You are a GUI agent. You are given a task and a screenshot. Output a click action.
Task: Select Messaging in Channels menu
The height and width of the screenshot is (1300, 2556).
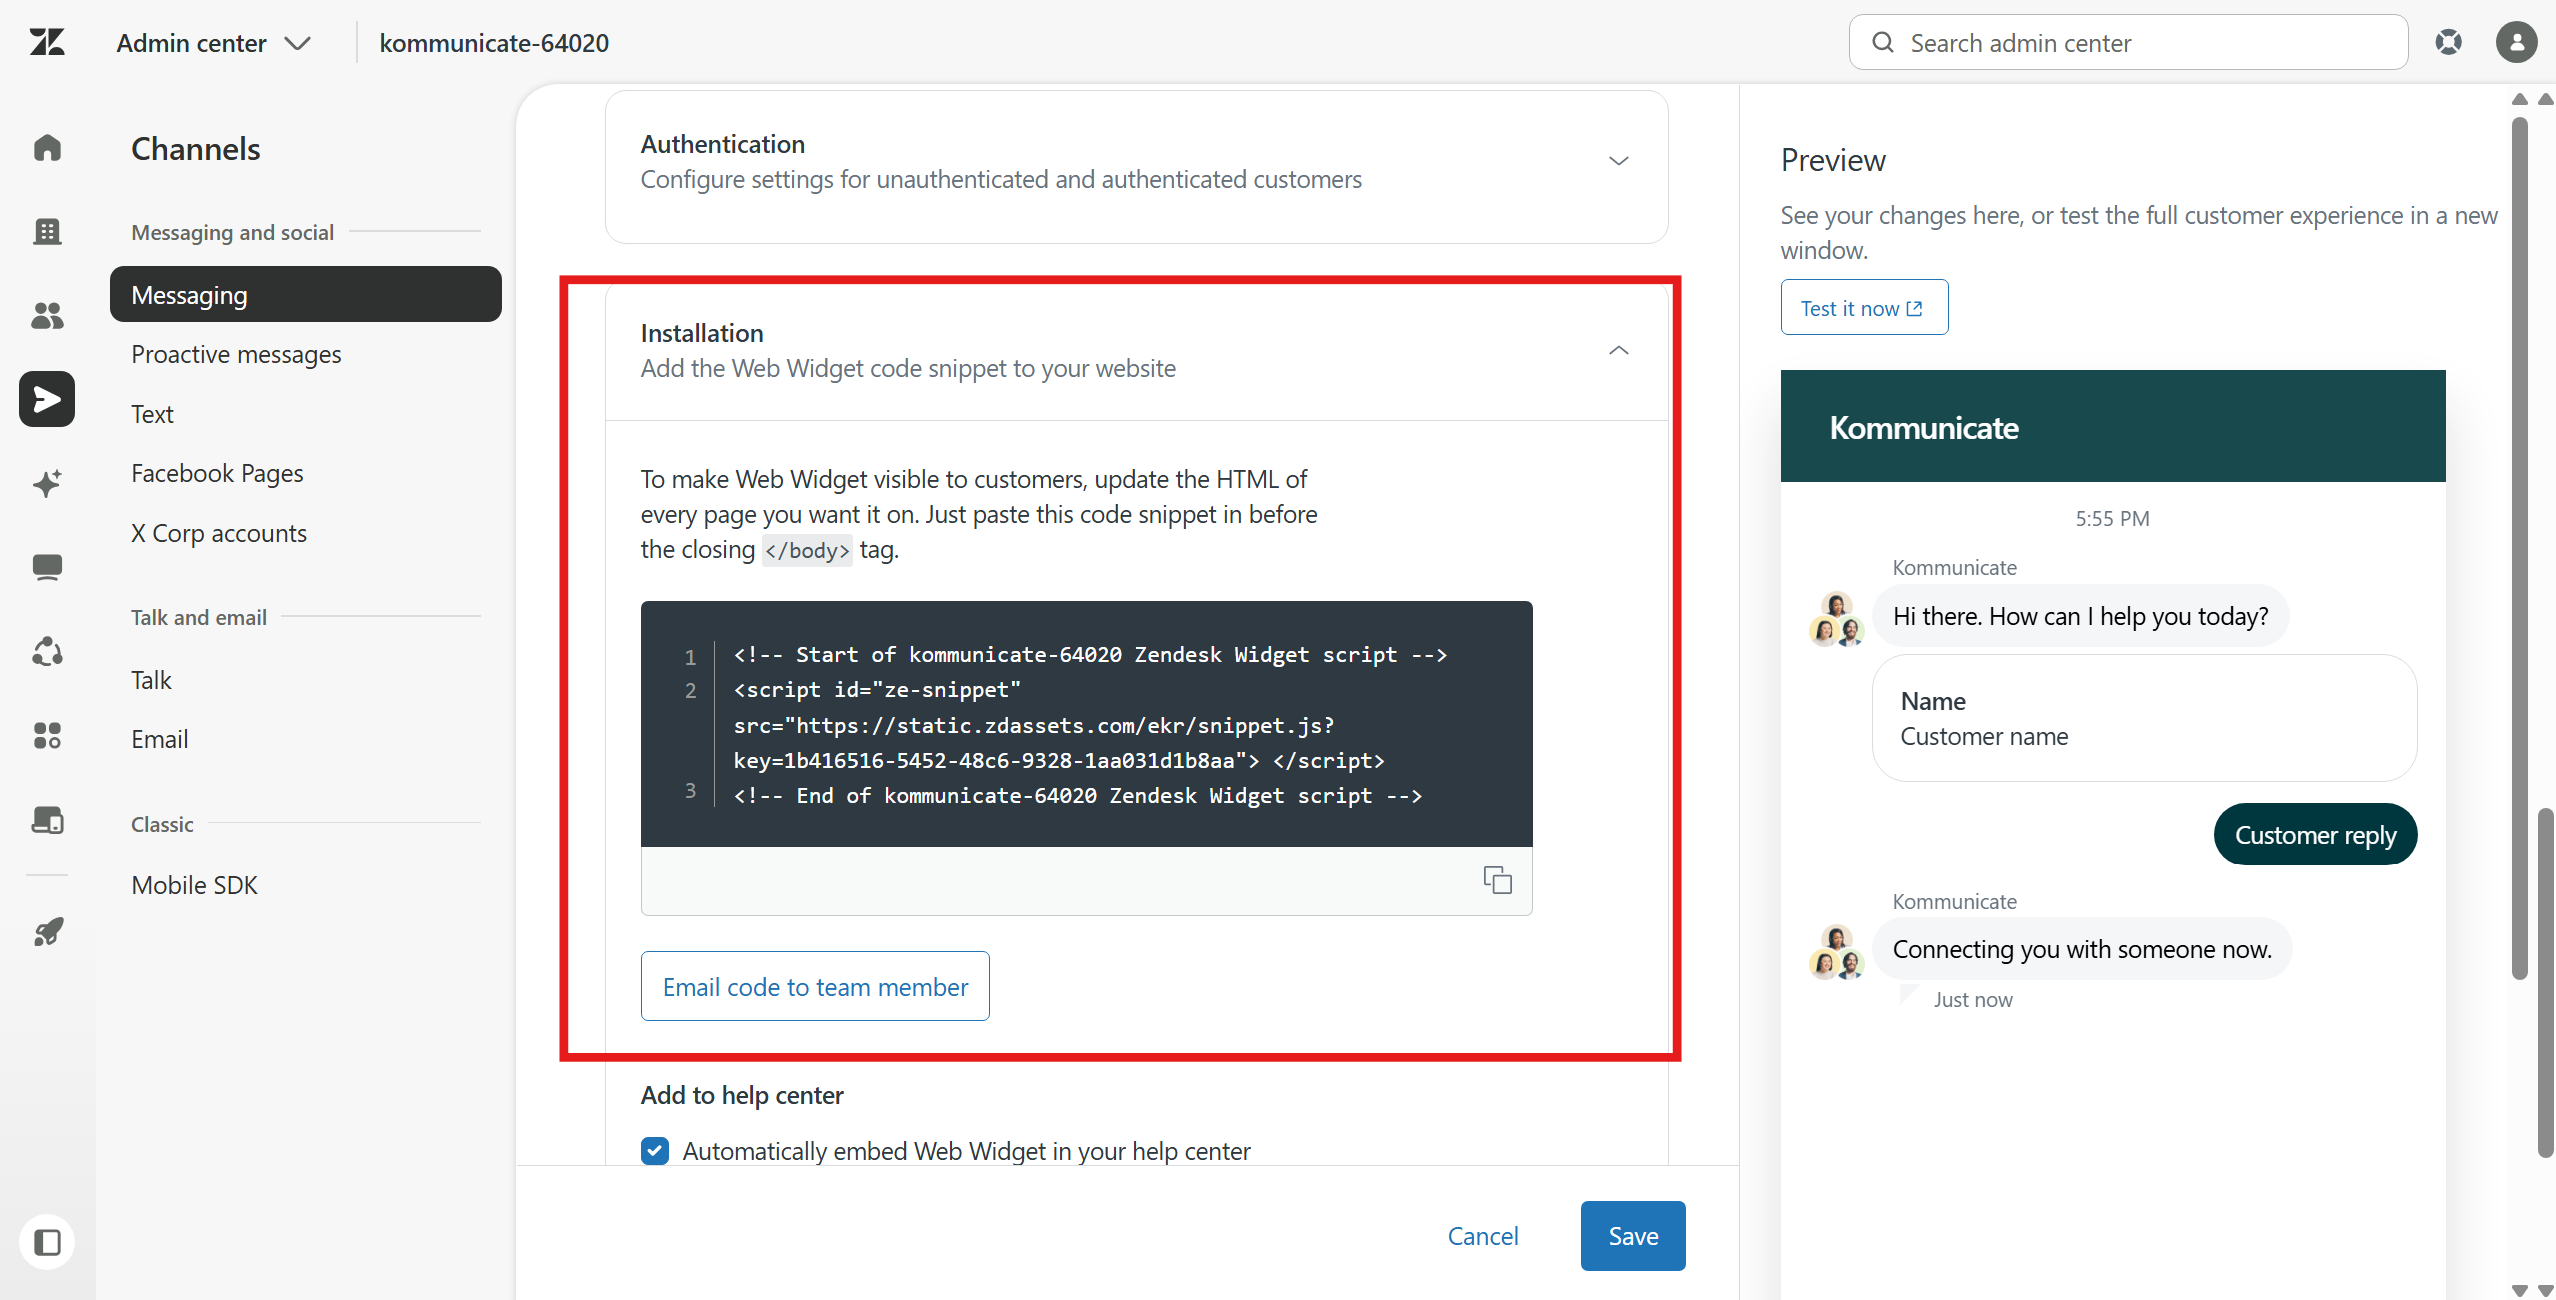305,294
